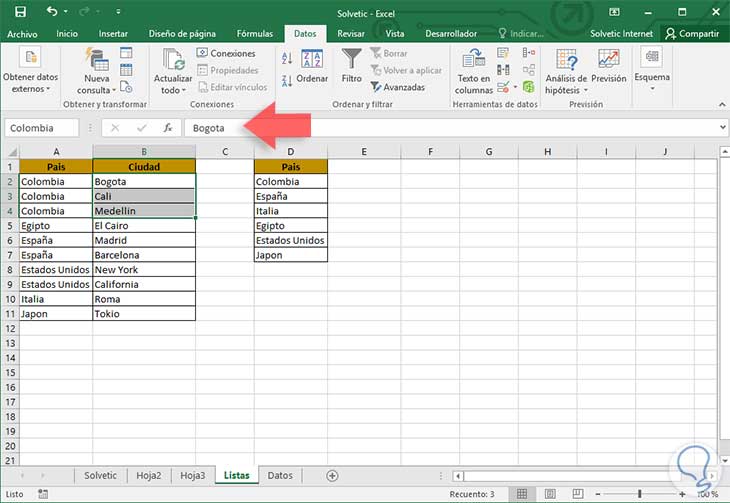This screenshot has width=730, height=503.
Task: Select Italia cell in column D
Action: pyautogui.click(x=291, y=211)
